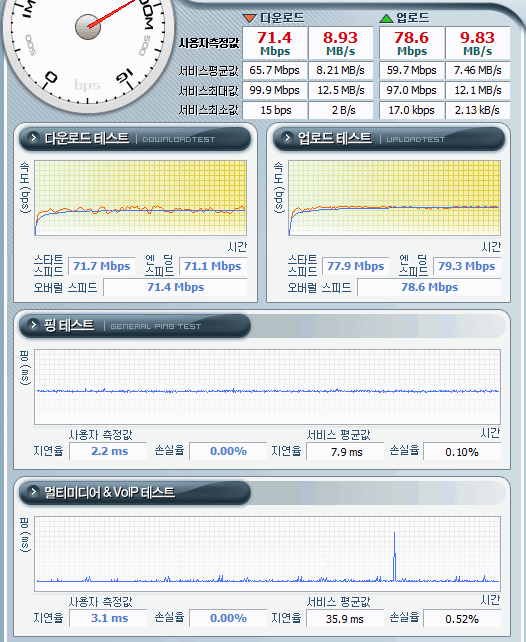Screen dimensions: 526x642
Task: Select the 업로드 테스트 header bar
Action: click(x=389, y=139)
